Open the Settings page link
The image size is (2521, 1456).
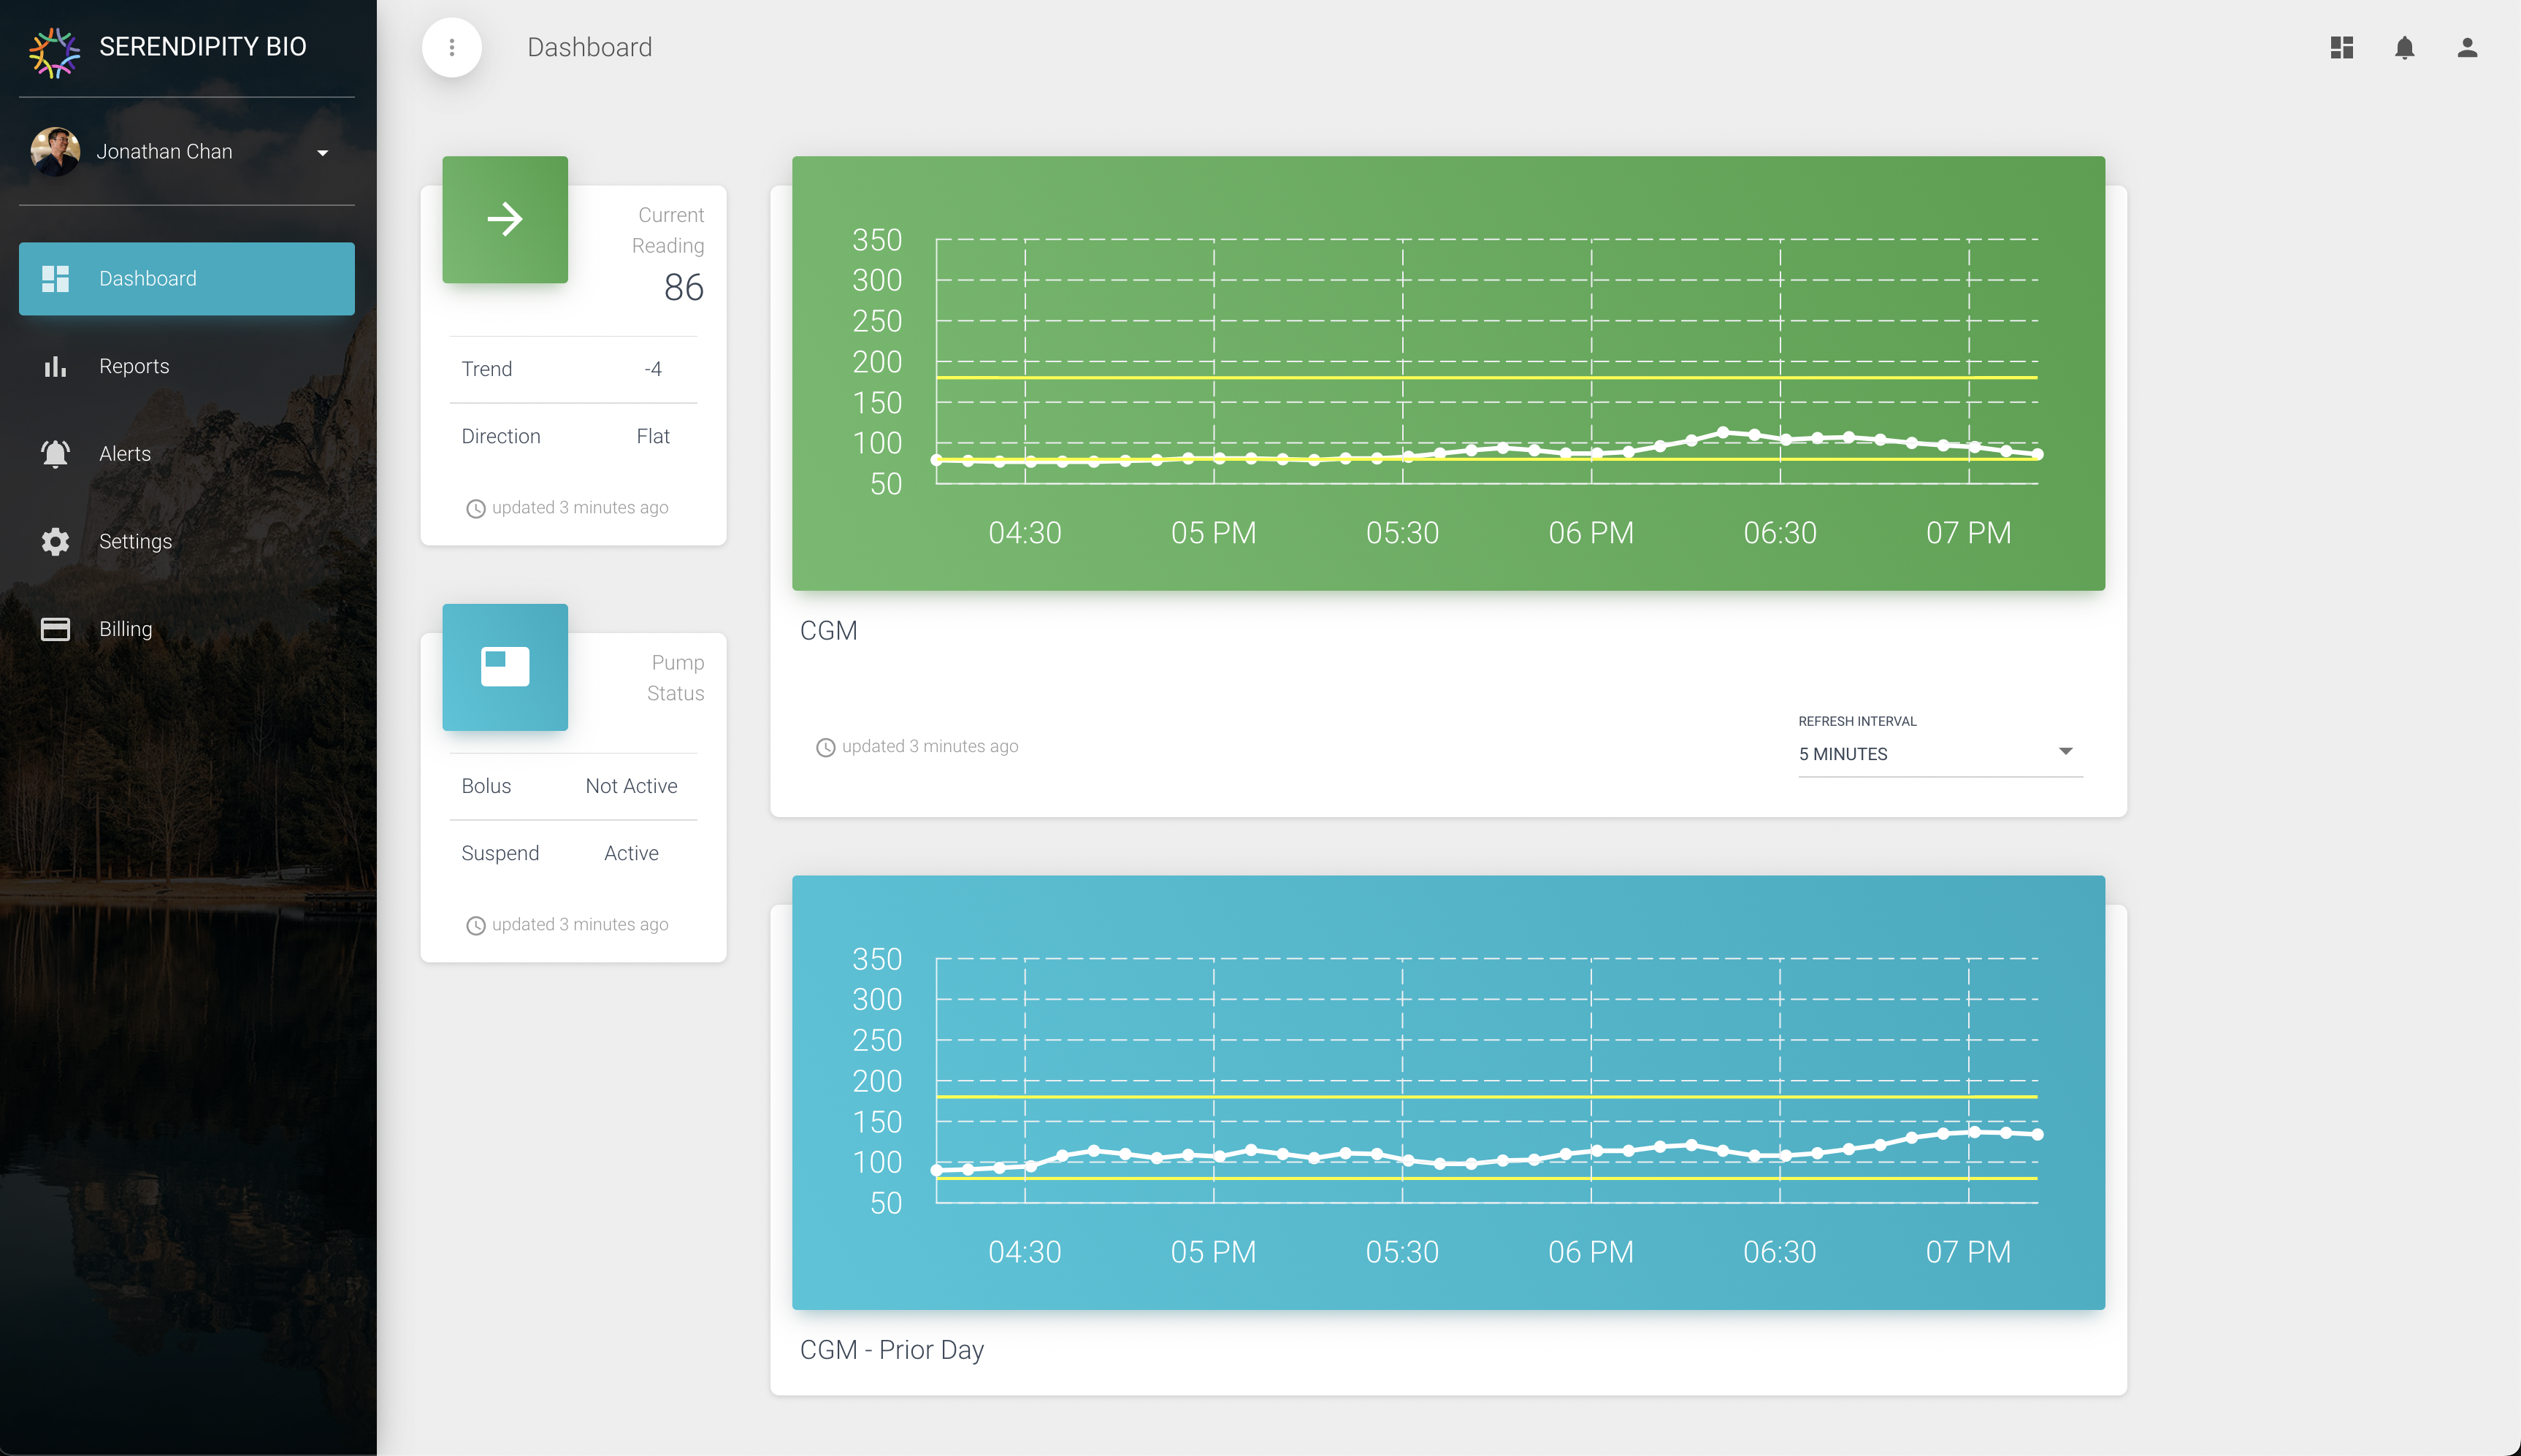(x=135, y=541)
